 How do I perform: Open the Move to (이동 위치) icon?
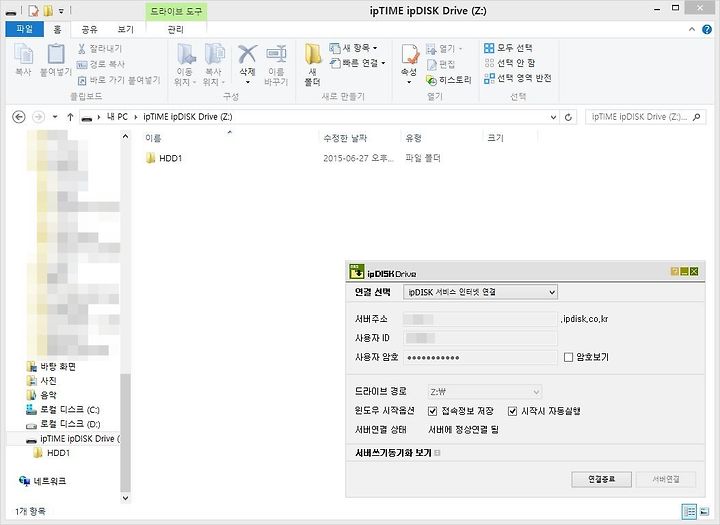(x=185, y=64)
